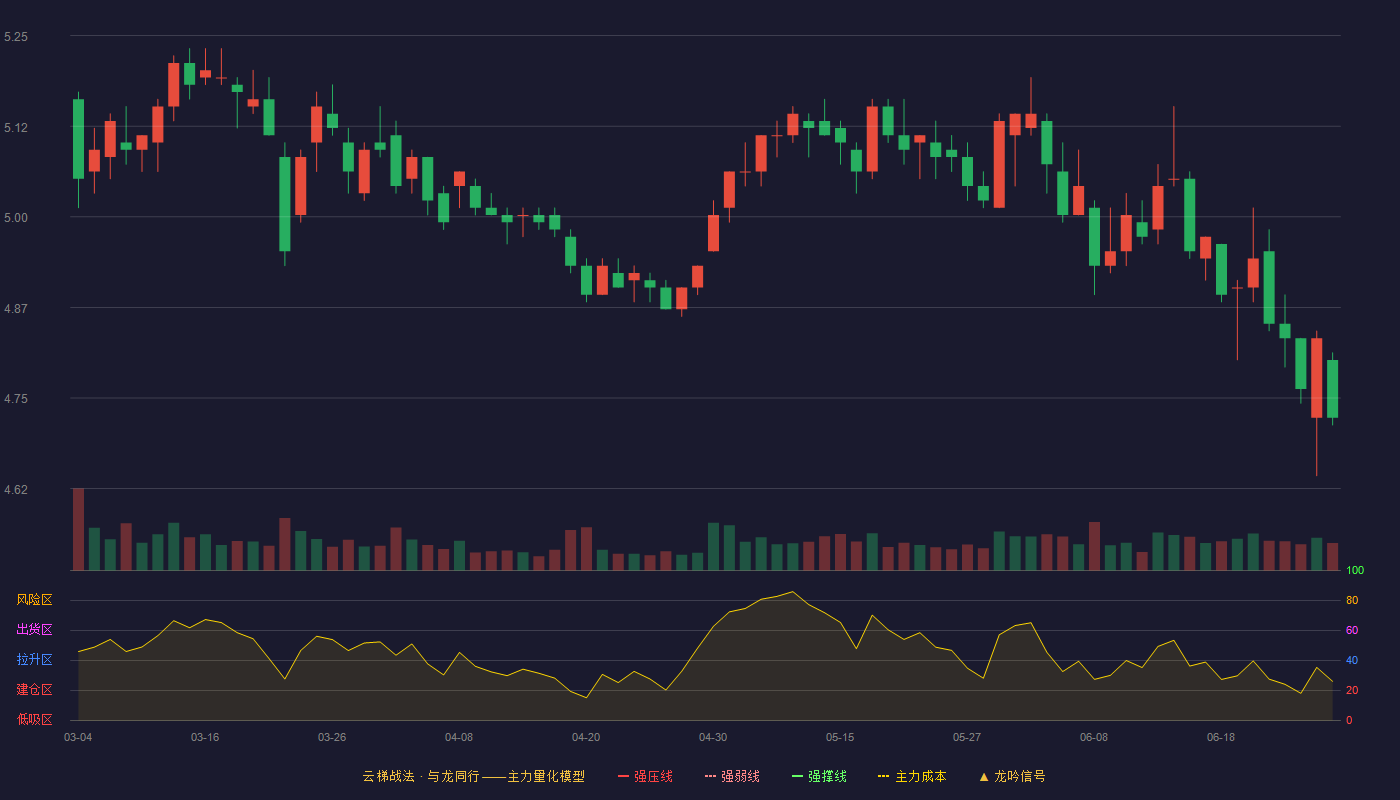
Task: Toggle the 龙吟信号 legend item
Action: click(1012, 776)
